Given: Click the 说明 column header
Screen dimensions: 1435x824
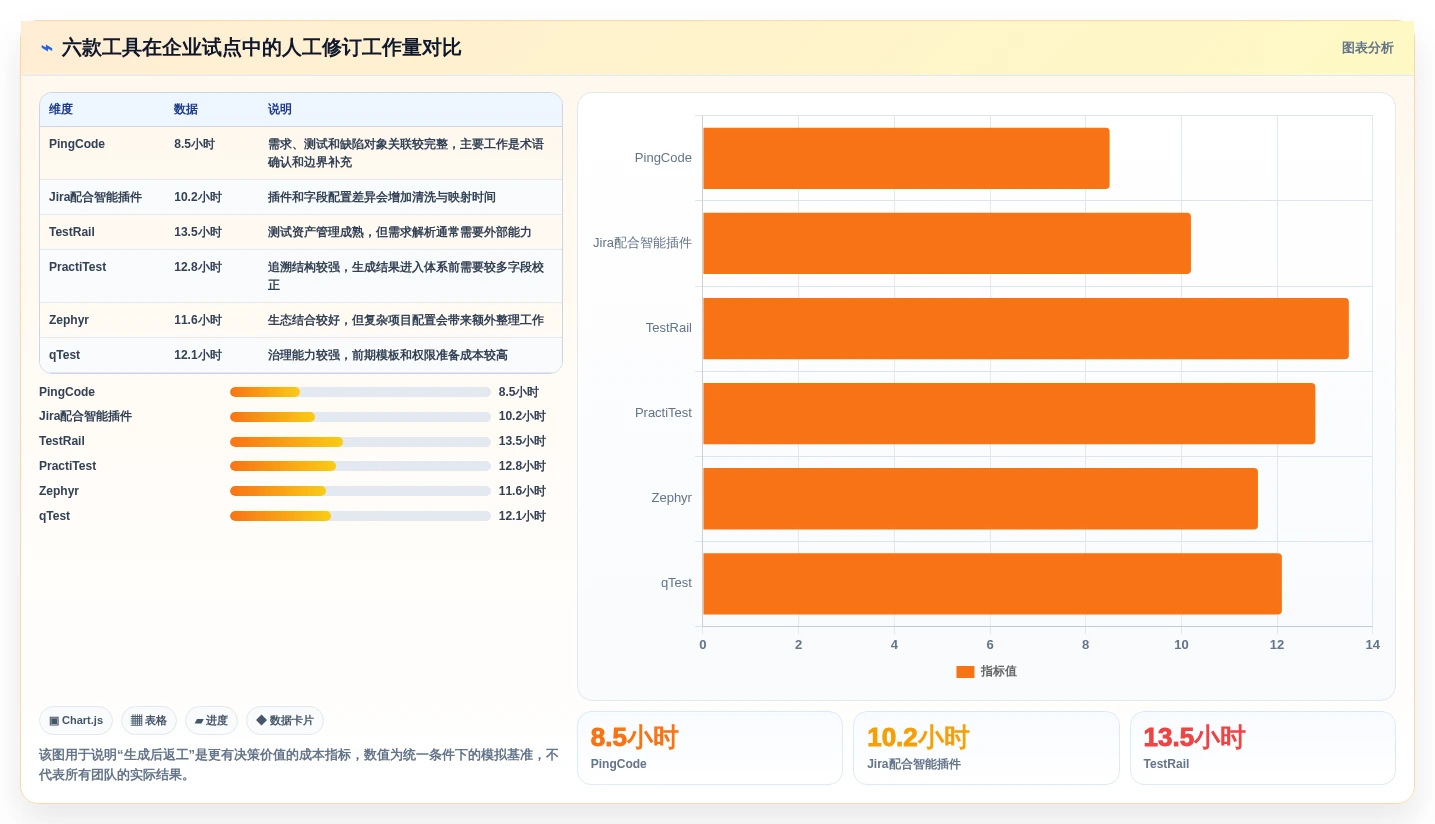Looking at the screenshot, I should coord(280,110).
